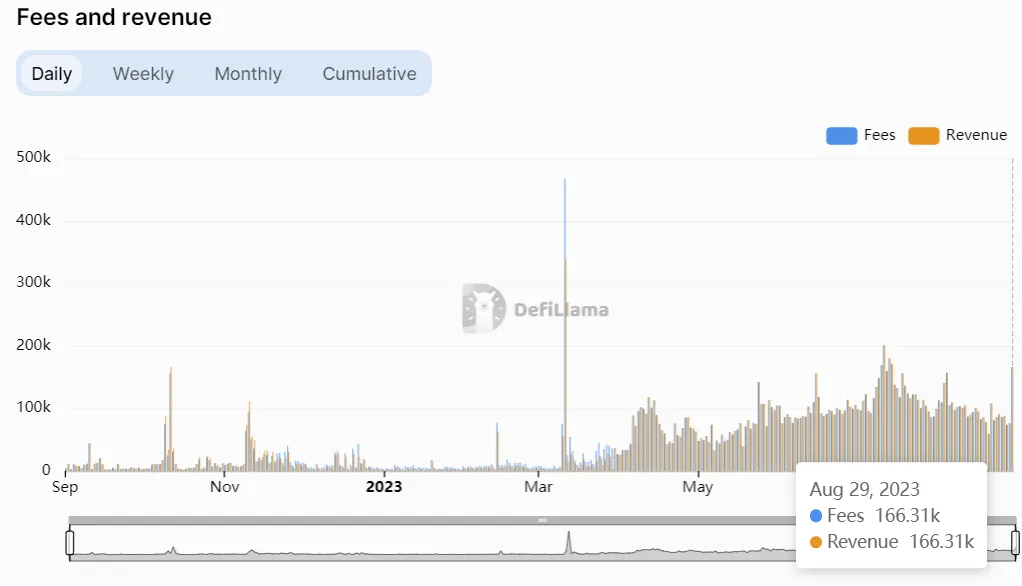The image size is (1022, 586).
Task: Toggle the Revenue series in legend
Action: click(957, 135)
